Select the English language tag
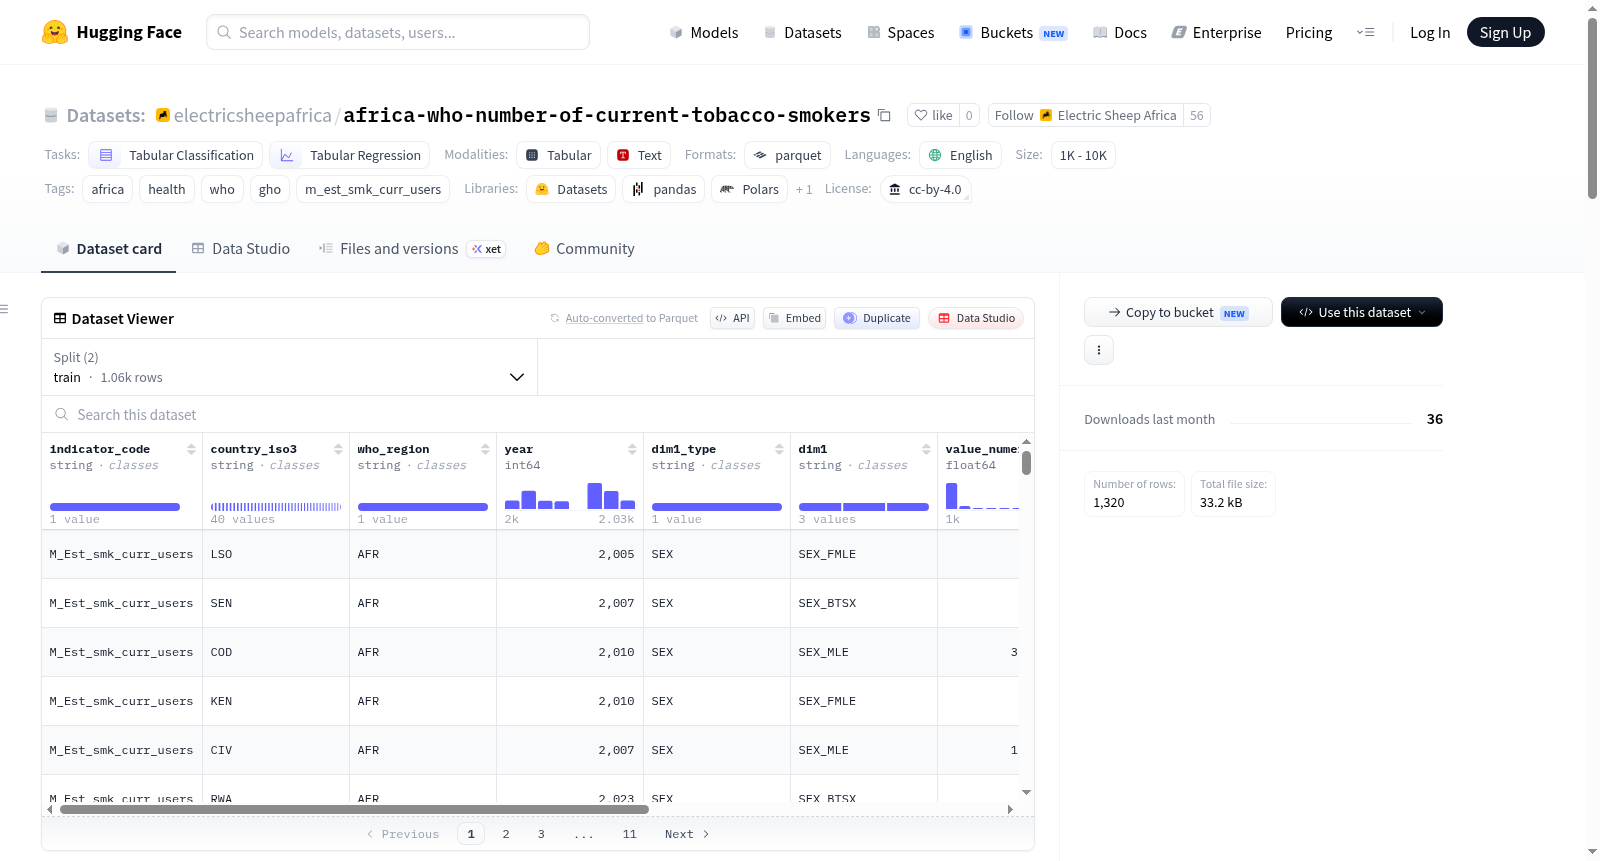Viewport: 1600px width, 861px height. click(x=960, y=155)
